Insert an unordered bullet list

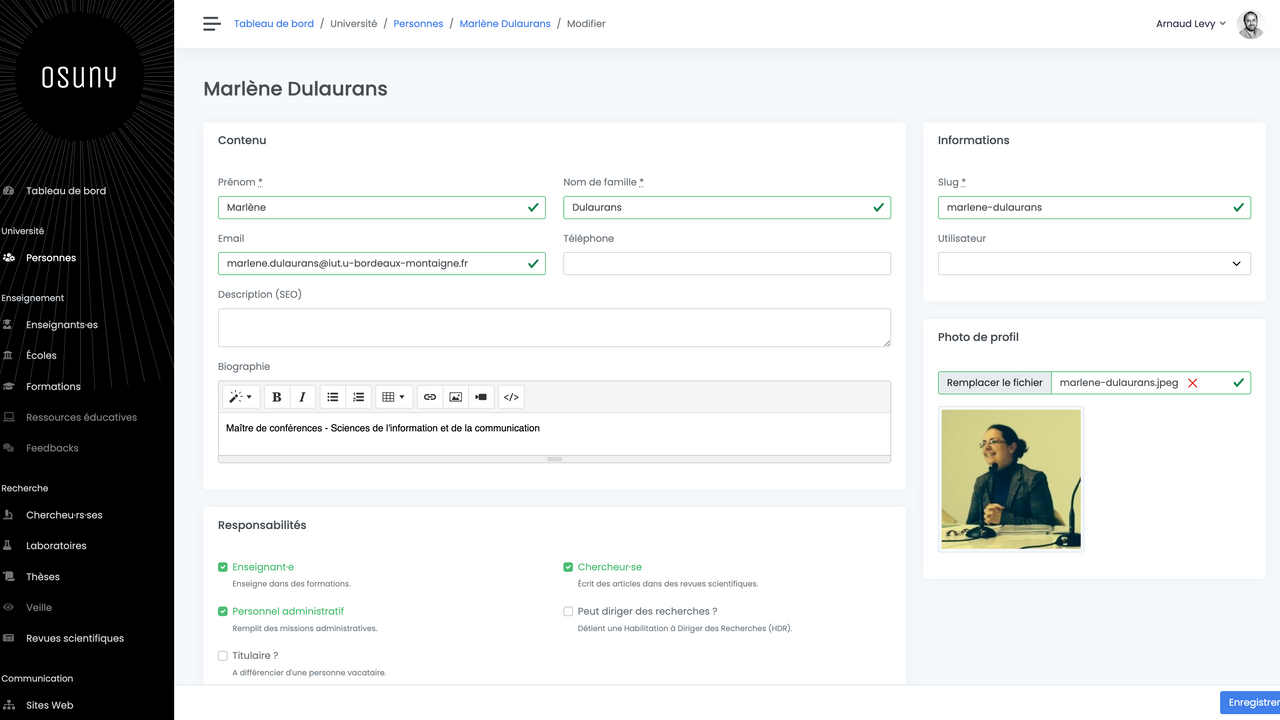pyautogui.click(x=333, y=397)
